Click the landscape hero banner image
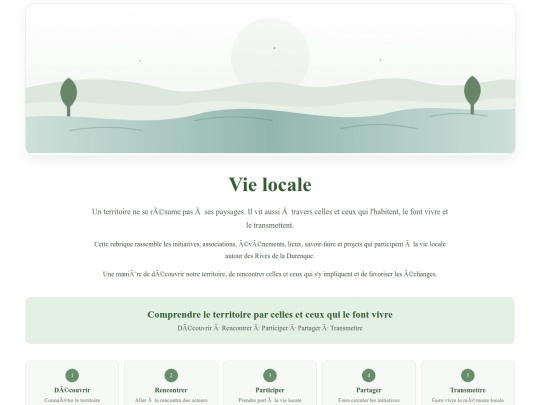This screenshot has width=540, height=405. [270, 79]
